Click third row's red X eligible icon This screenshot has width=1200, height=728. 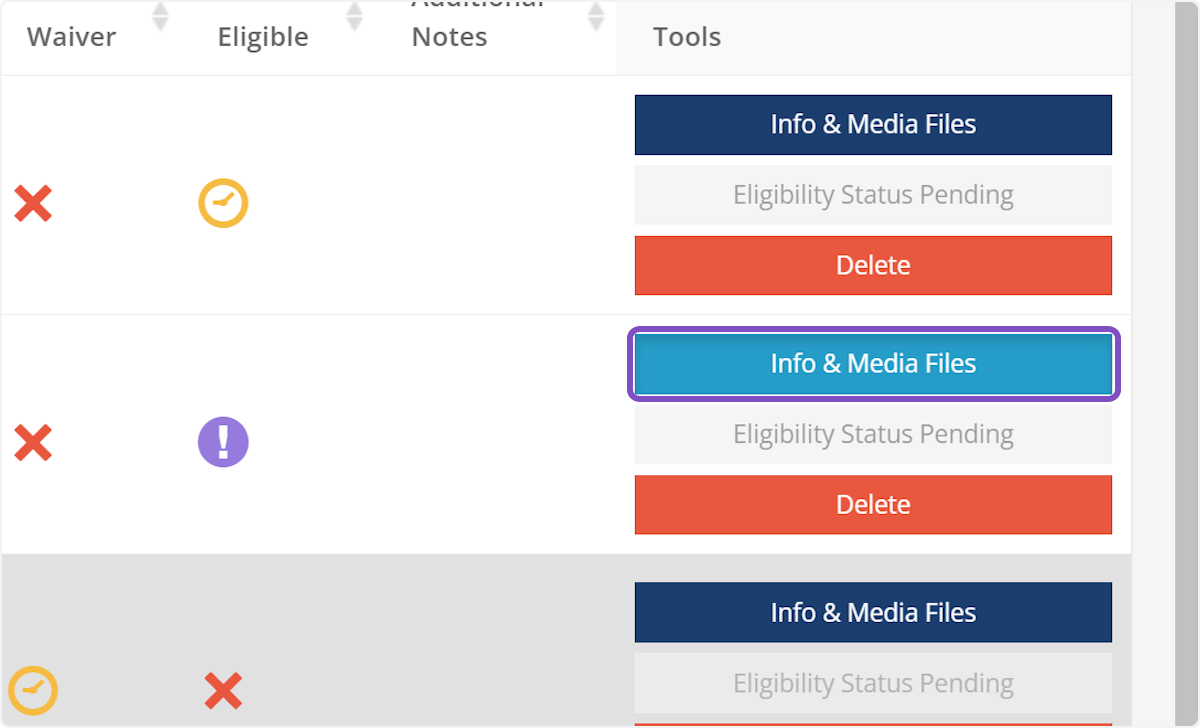click(x=223, y=691)
